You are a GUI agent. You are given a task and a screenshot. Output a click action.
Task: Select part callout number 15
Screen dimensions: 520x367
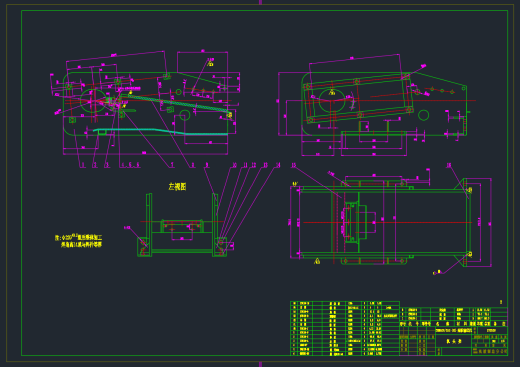click(x=293, y=165)
